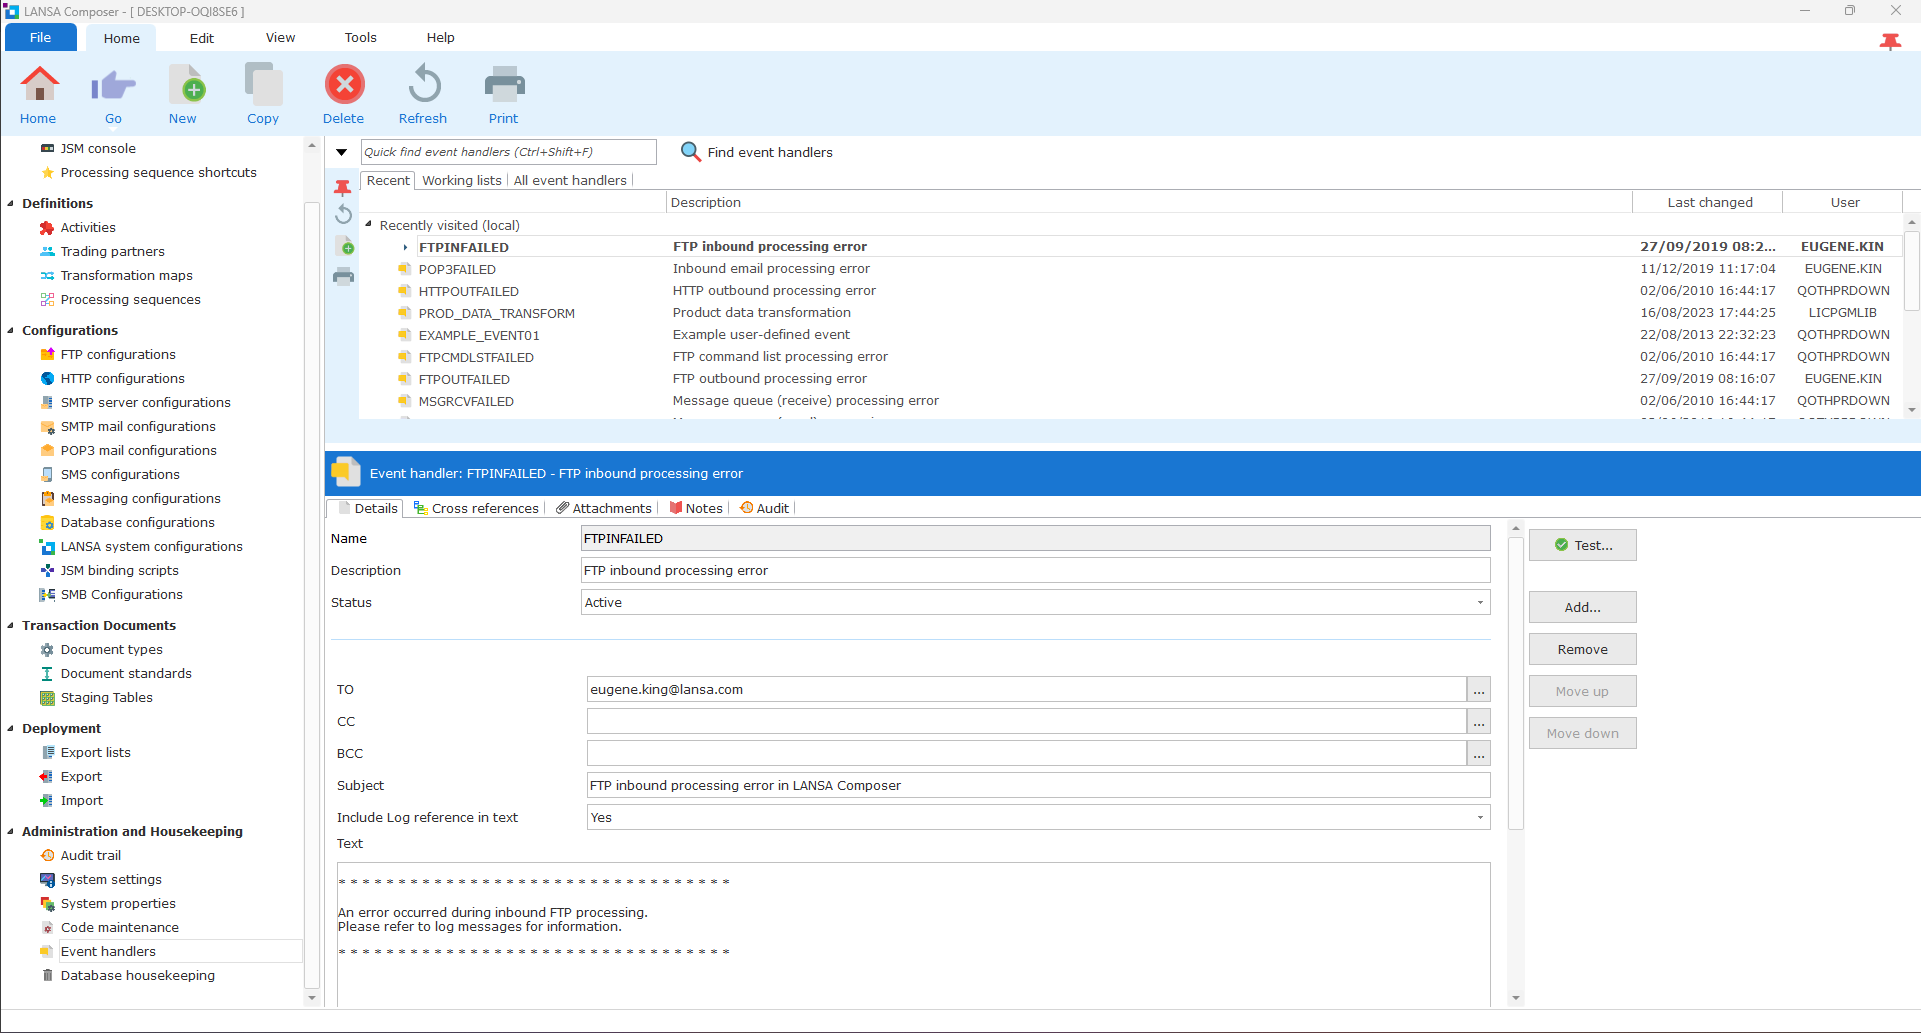The width and height of the screenshot is (1921, 1033).
Task: Open the File menu
Action: (x=41, y=37)
